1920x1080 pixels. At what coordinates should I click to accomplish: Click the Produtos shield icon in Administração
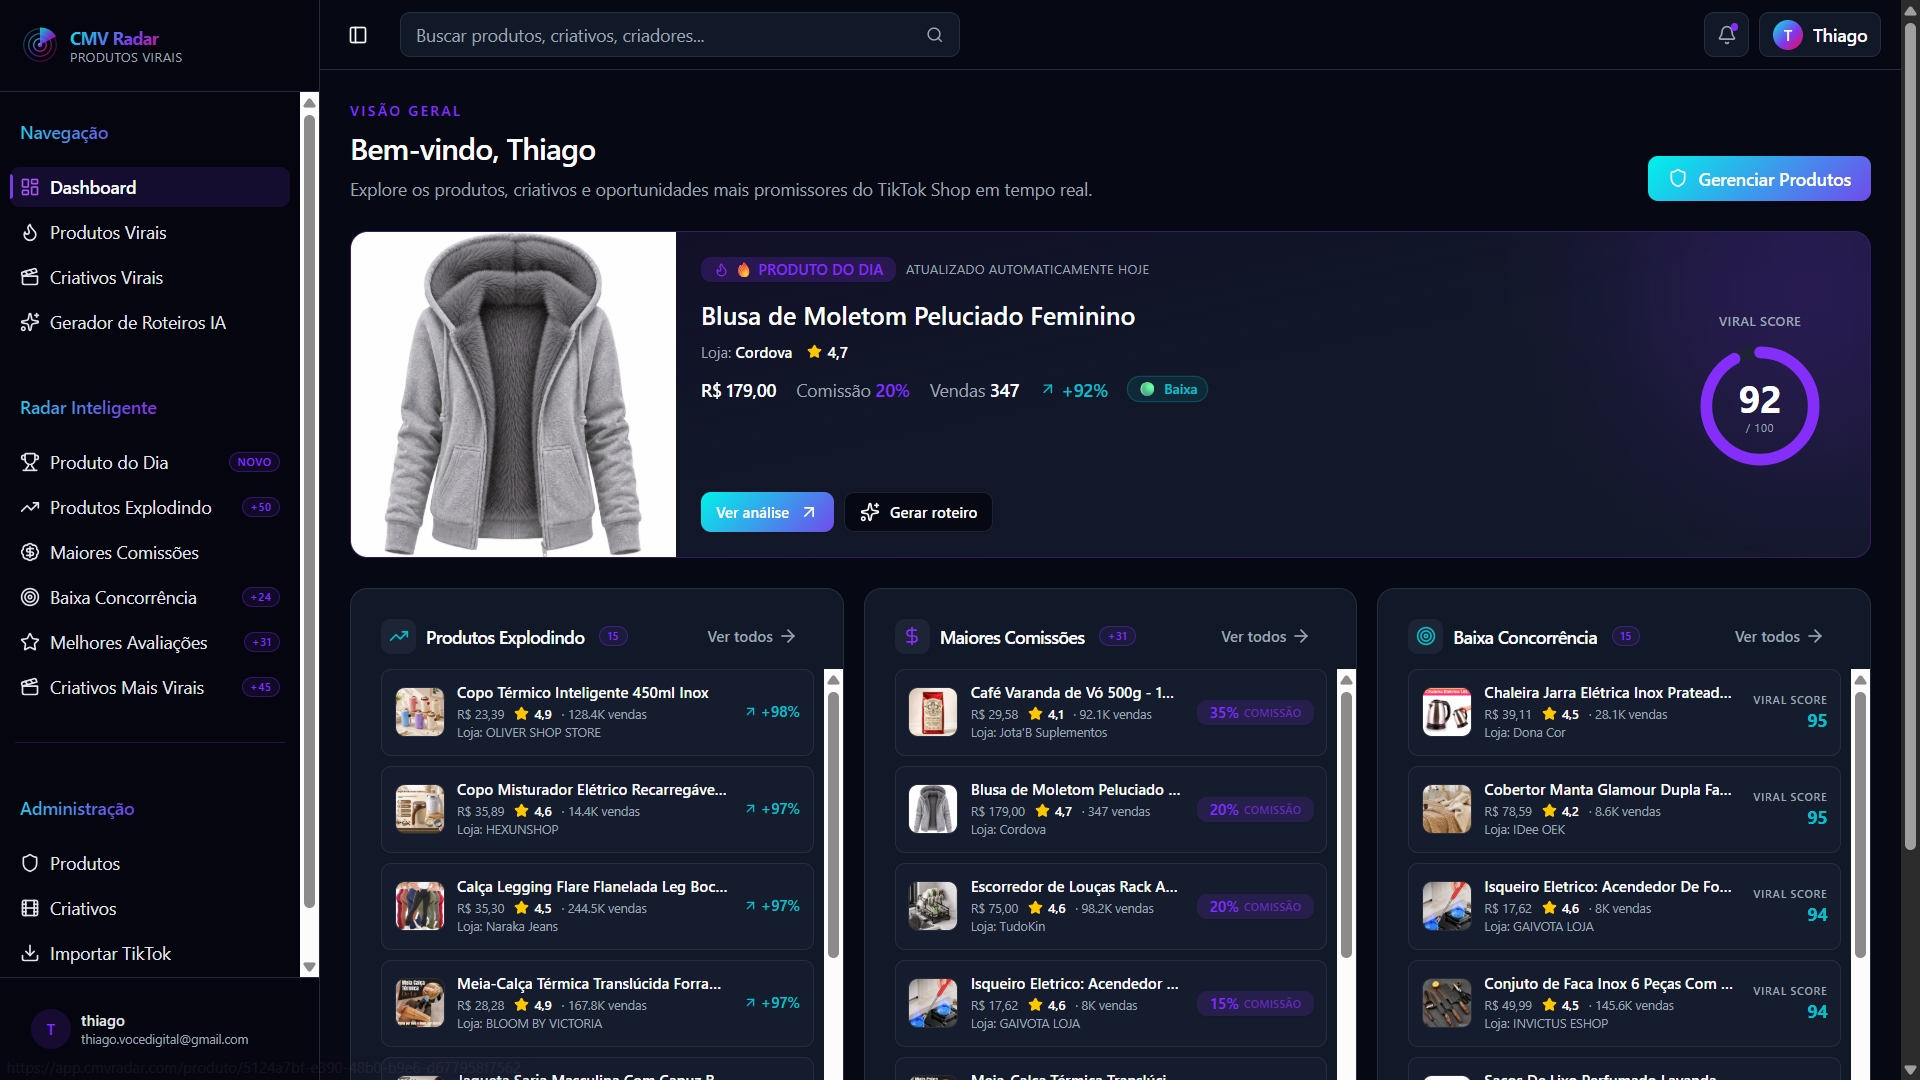click(30, 863)
